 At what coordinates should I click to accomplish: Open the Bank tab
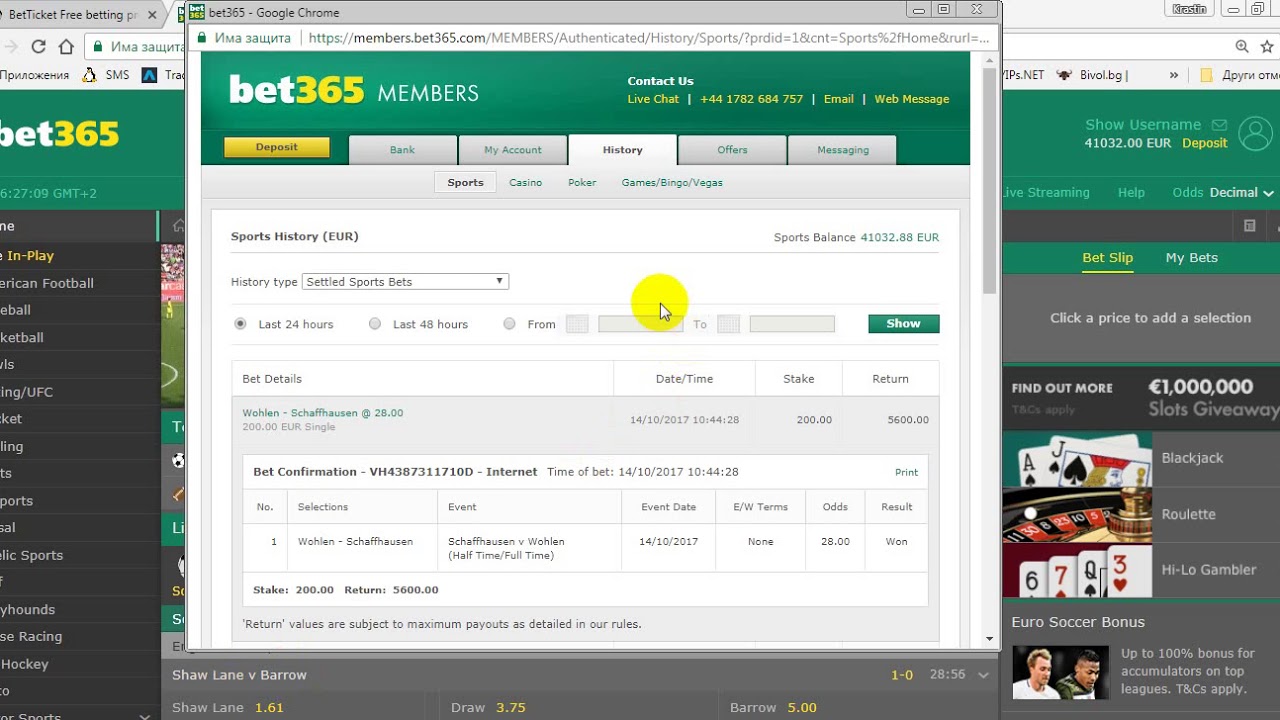402,150
